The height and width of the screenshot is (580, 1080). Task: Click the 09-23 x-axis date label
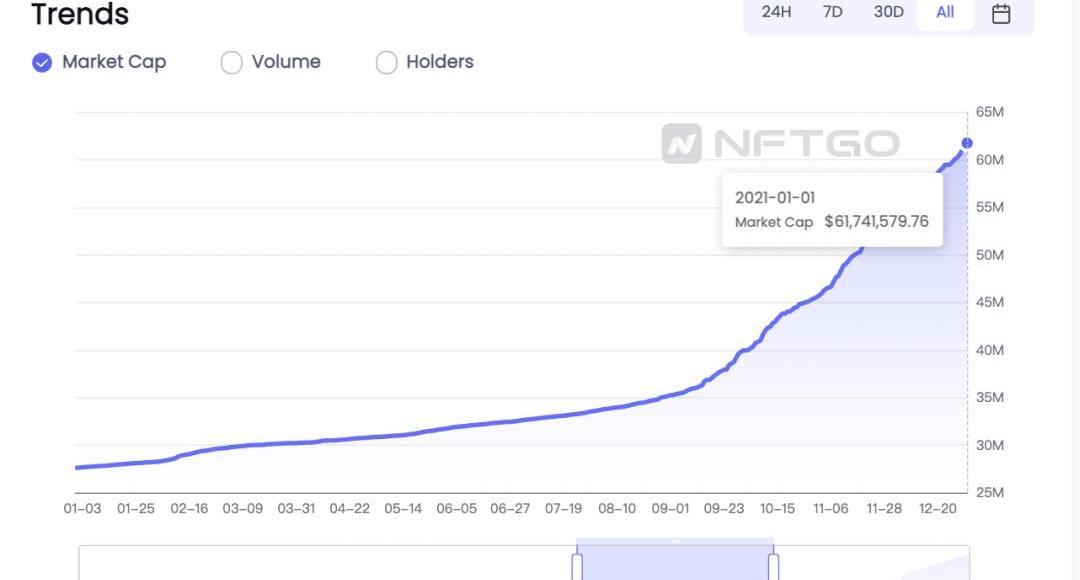(x=723, y=509)
